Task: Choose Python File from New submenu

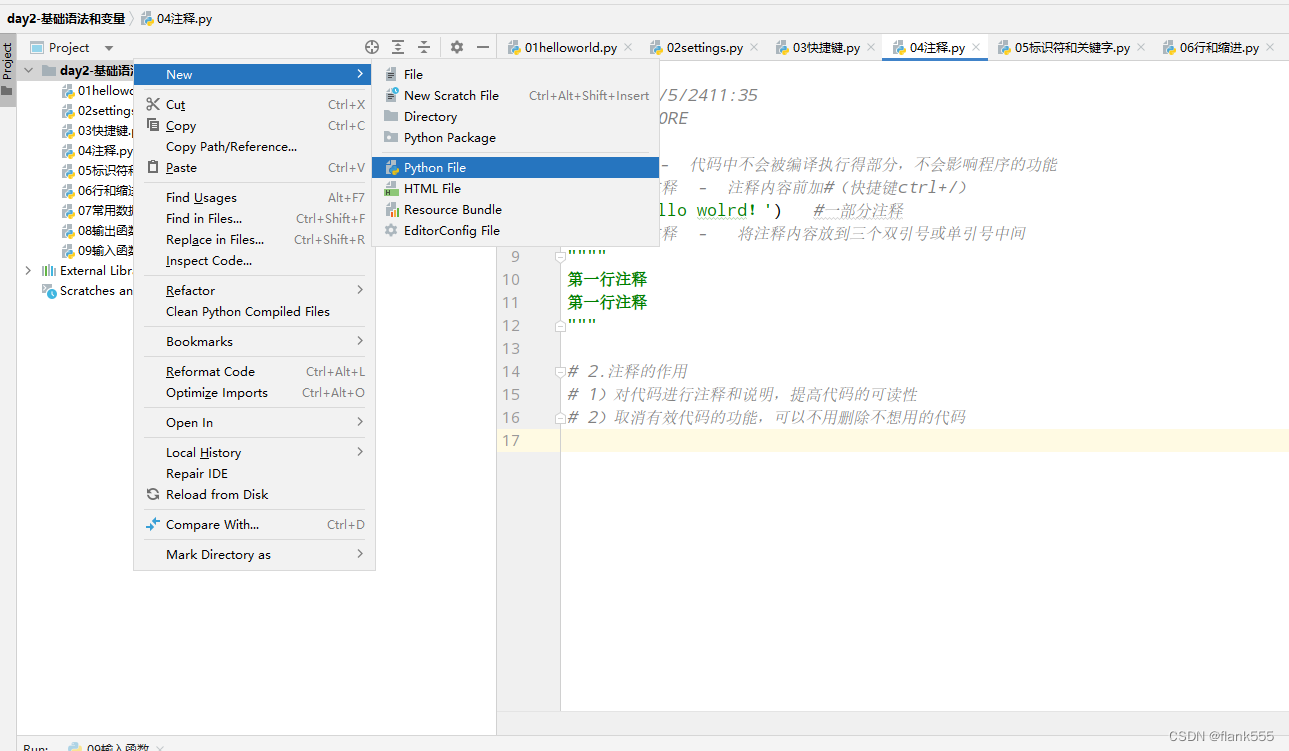Action: click(515, 167)
